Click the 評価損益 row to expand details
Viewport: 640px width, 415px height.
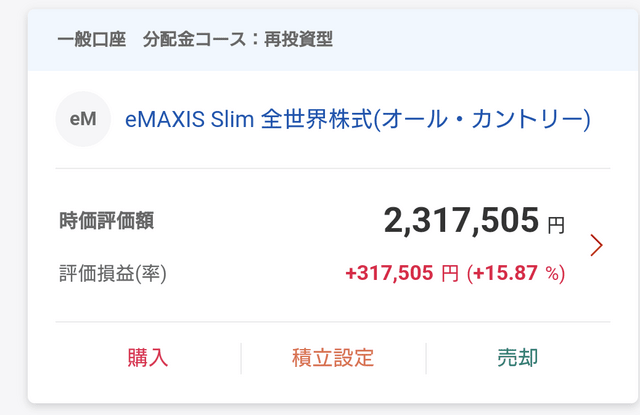tap(313, 273)
